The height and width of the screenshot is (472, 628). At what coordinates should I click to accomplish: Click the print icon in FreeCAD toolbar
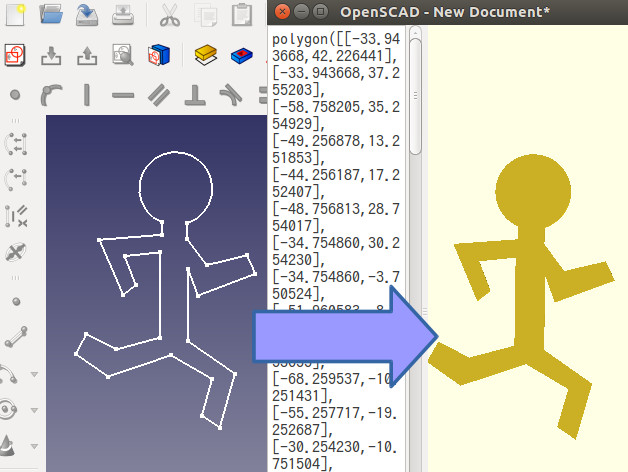pyautogui.click(x=123, y=15)
